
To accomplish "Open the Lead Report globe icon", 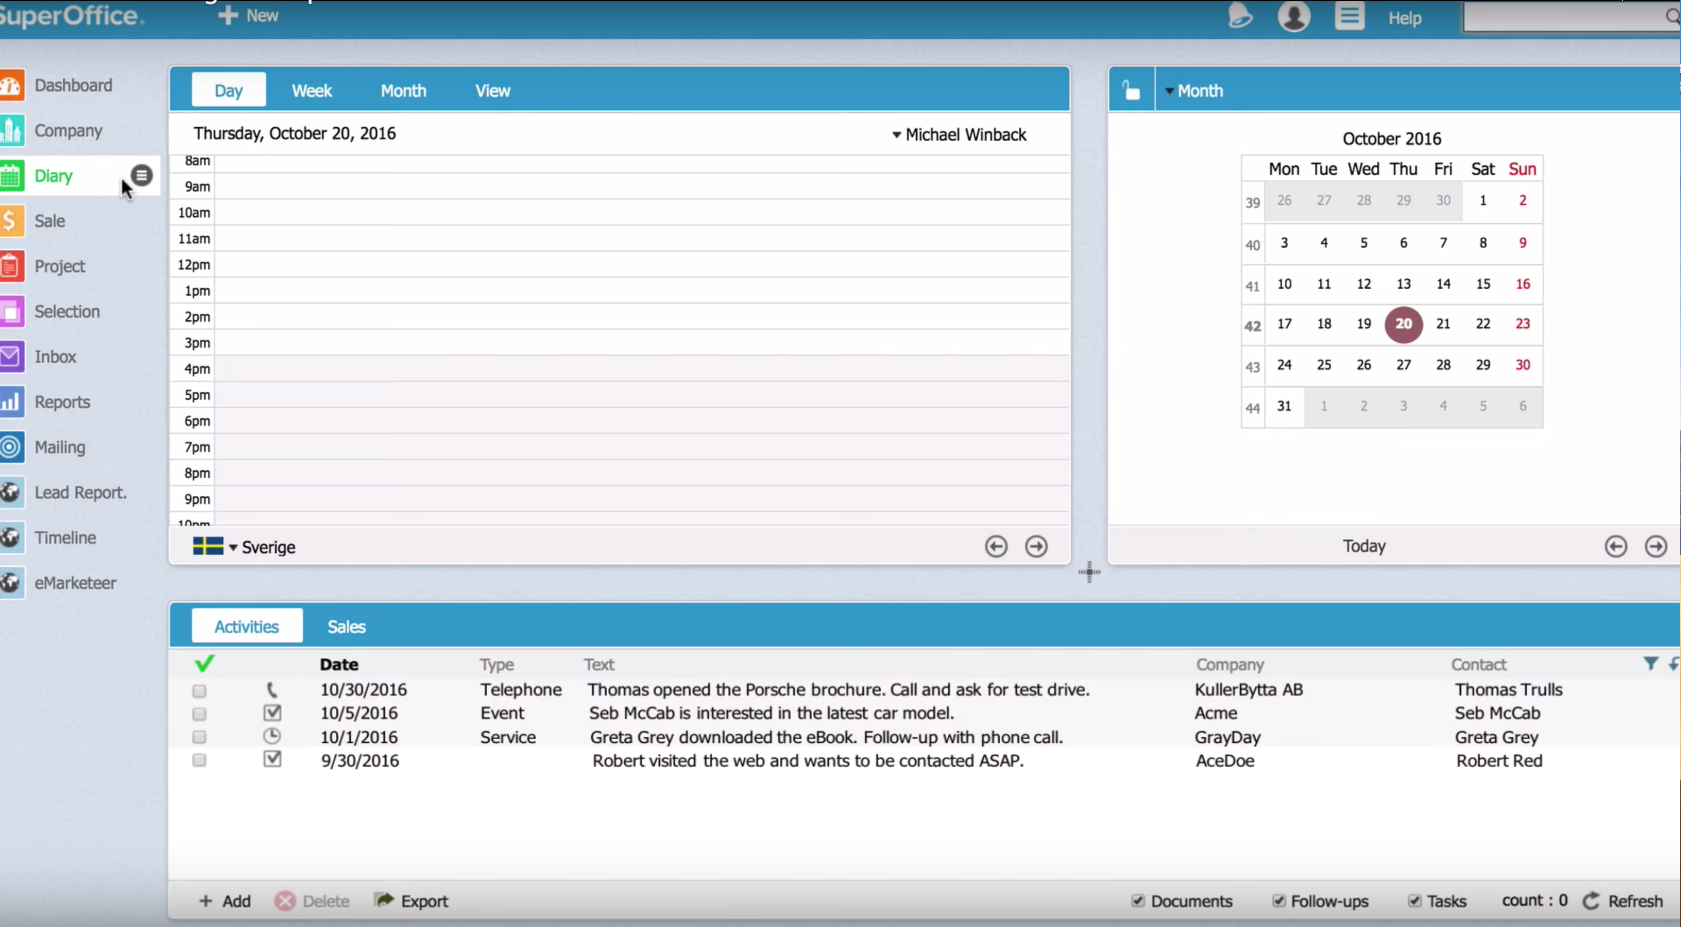I will (11, 492).
